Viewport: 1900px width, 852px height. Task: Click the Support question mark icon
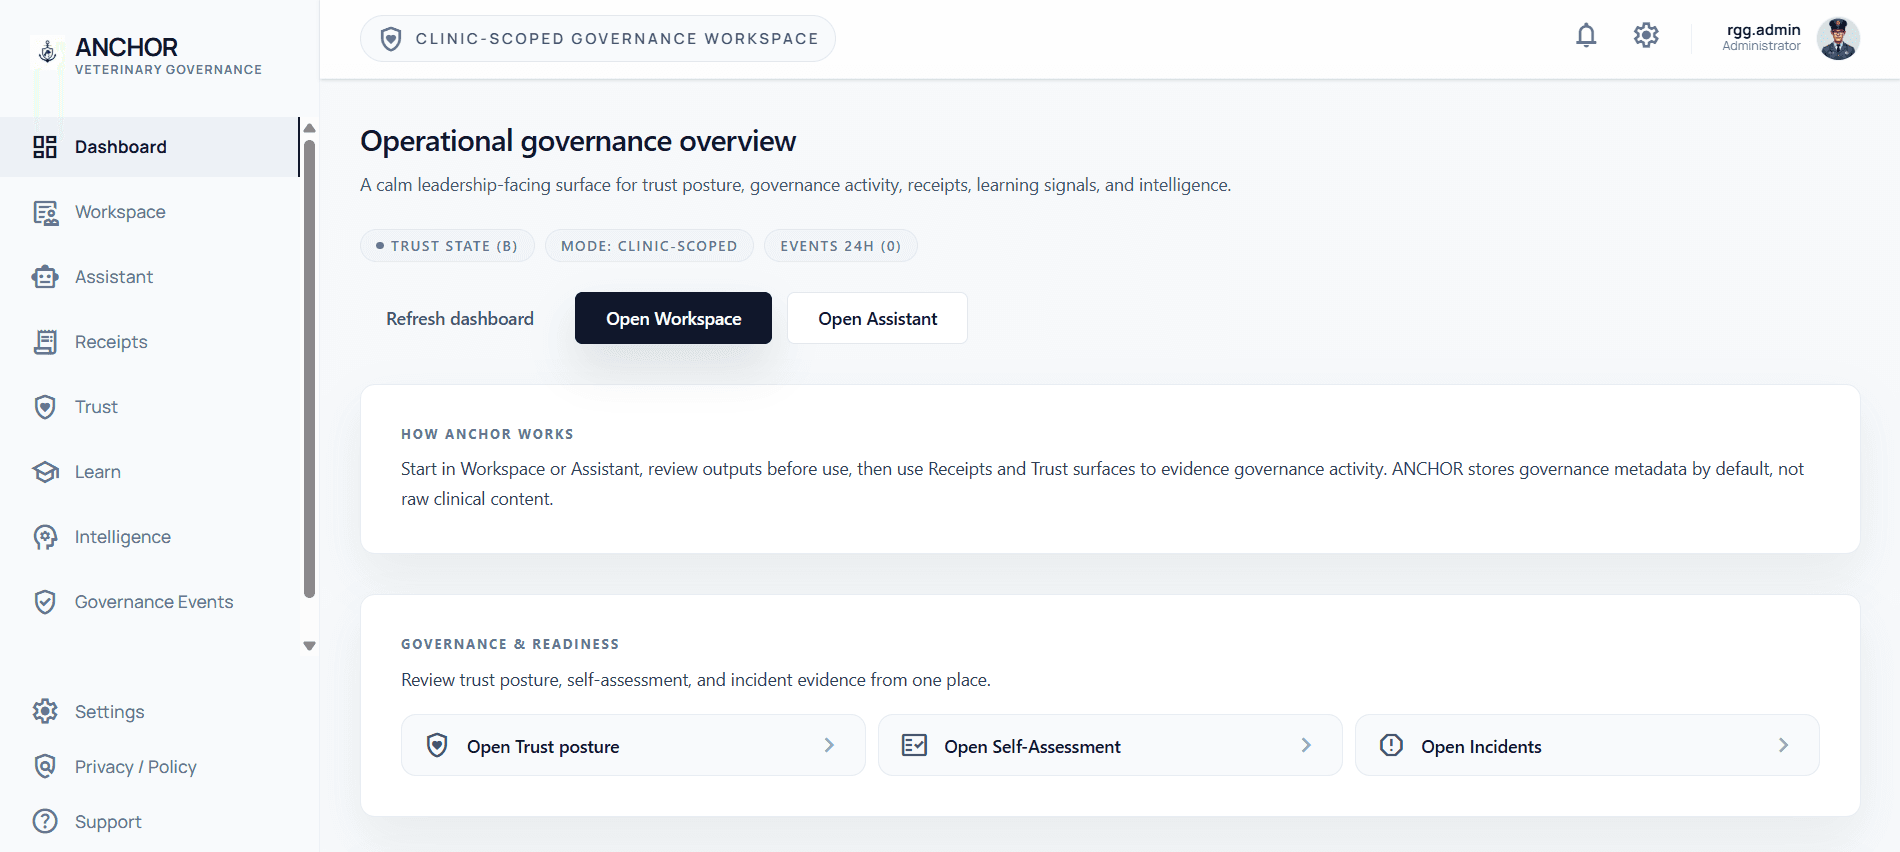[45, 822]
